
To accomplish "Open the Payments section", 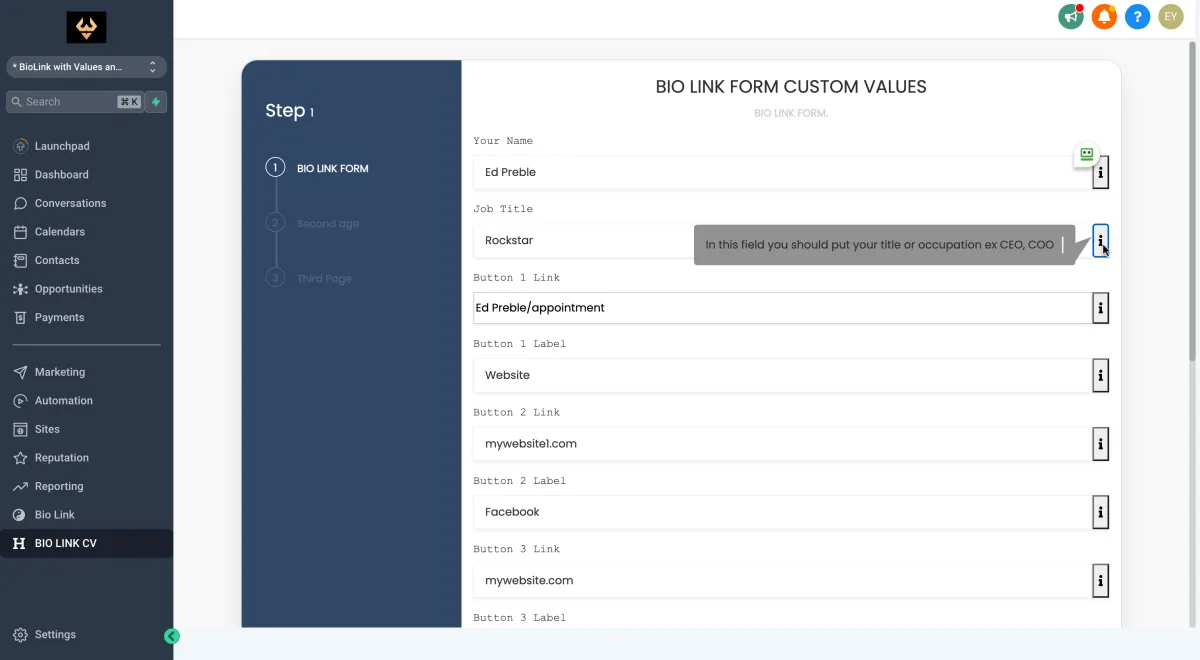I will (58, 317).
